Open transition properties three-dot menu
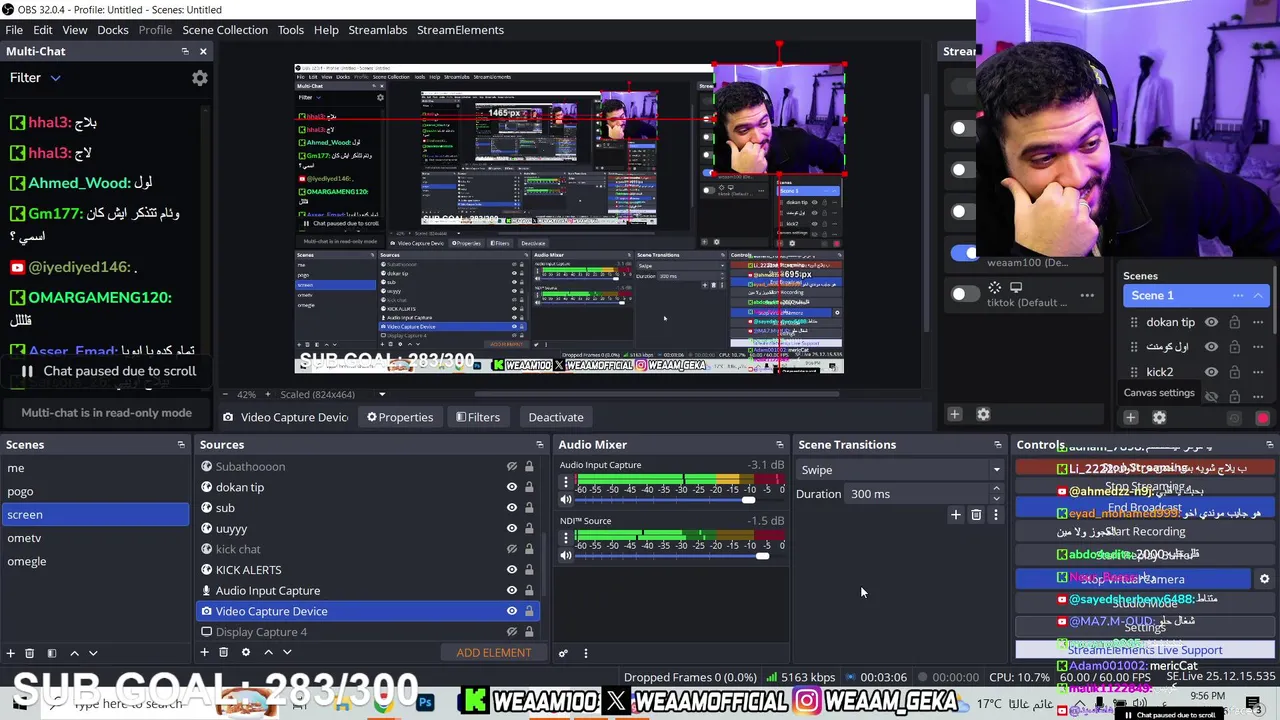Image resolution: width=1280 pixels, height=720 pixels. [x=996, y=515]
